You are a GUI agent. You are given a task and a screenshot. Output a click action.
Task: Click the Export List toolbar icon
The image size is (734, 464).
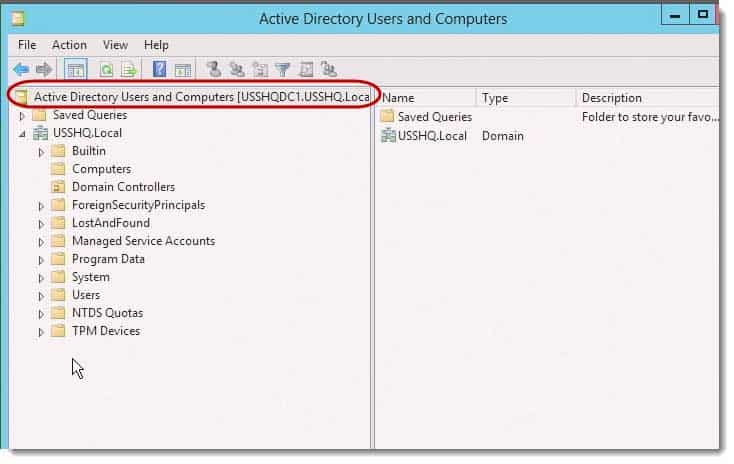tap(129, 70)
